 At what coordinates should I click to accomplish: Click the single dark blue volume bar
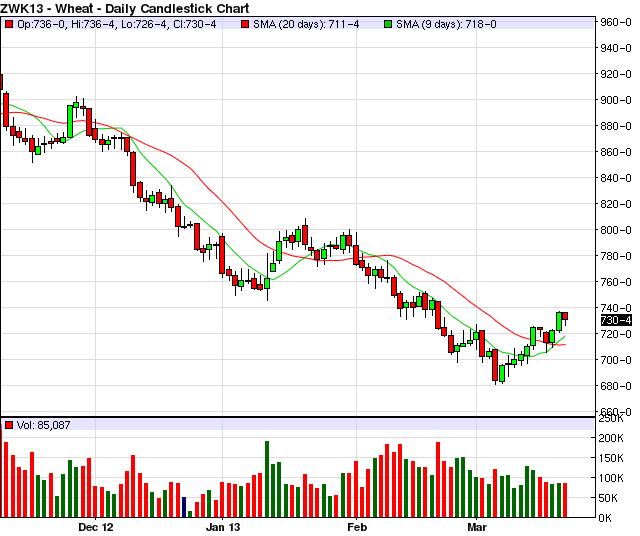(184, 507)
